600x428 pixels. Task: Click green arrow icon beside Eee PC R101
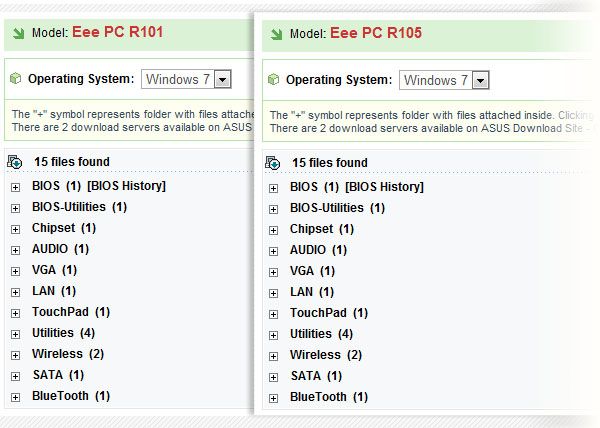[x=18, y=33]
